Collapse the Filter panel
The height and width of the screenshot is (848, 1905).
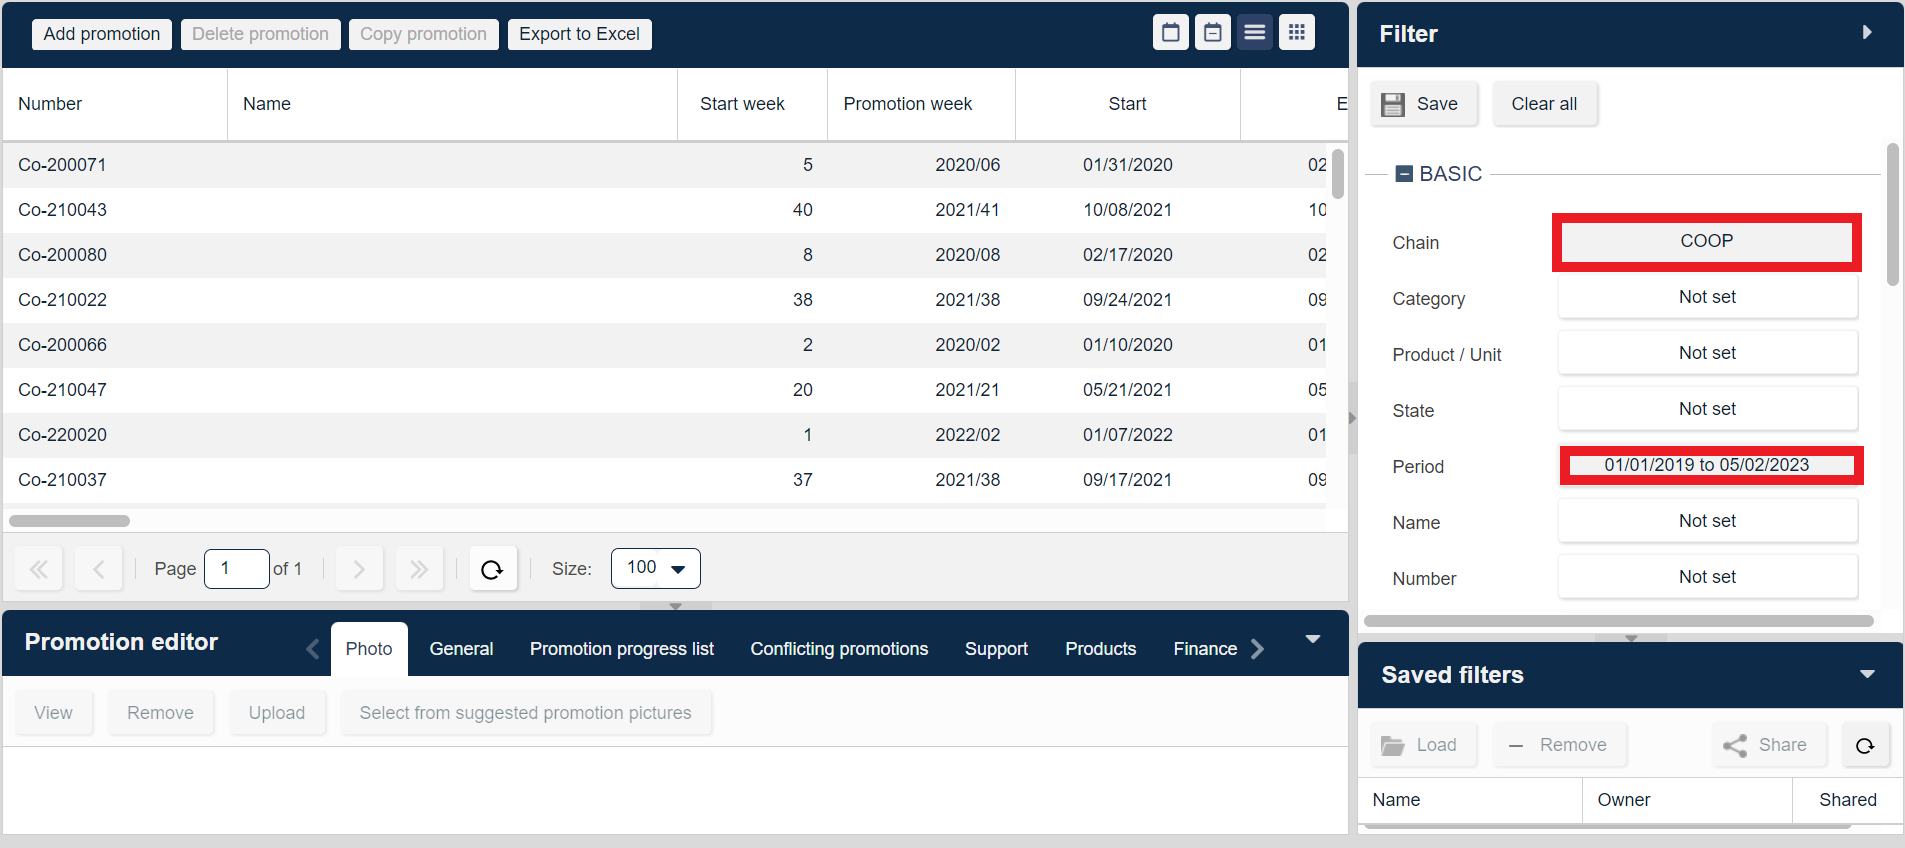1866,33
